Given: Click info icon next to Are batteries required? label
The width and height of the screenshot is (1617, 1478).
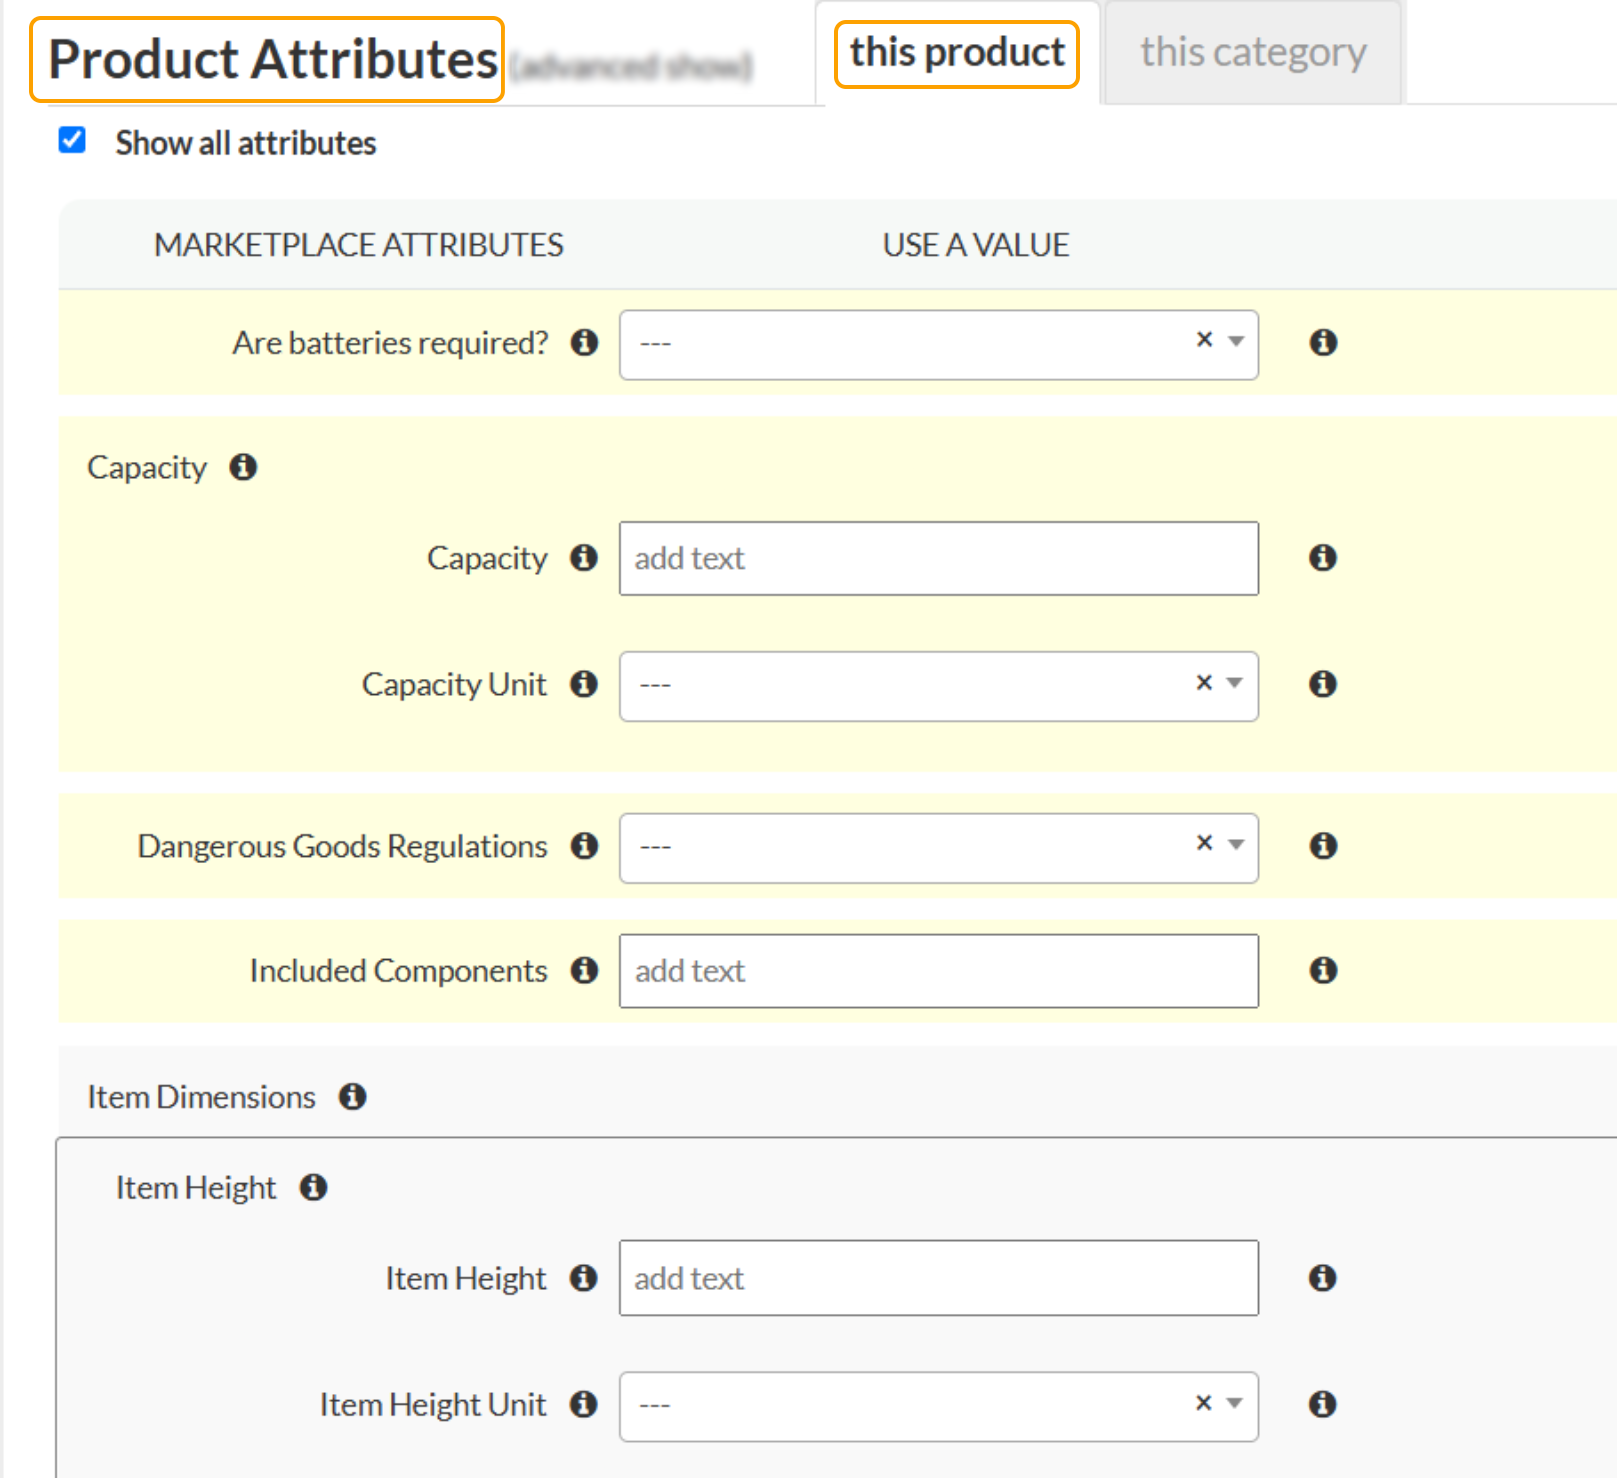Looking at the screenshot, I should tap(584, 343).
